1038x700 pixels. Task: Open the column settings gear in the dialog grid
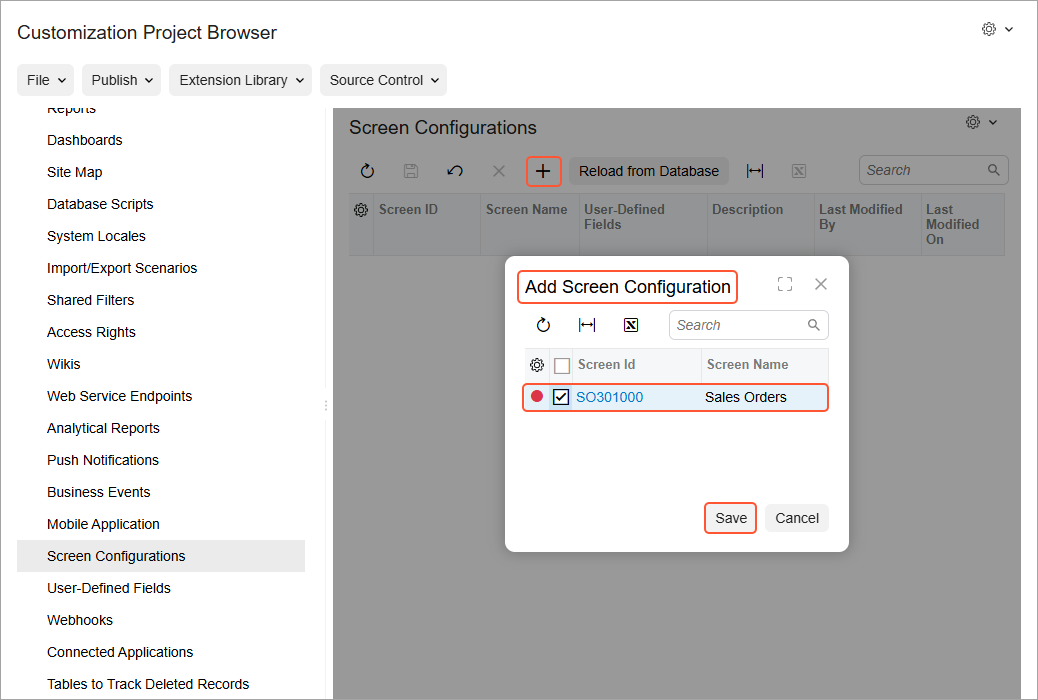coord(536,365)
